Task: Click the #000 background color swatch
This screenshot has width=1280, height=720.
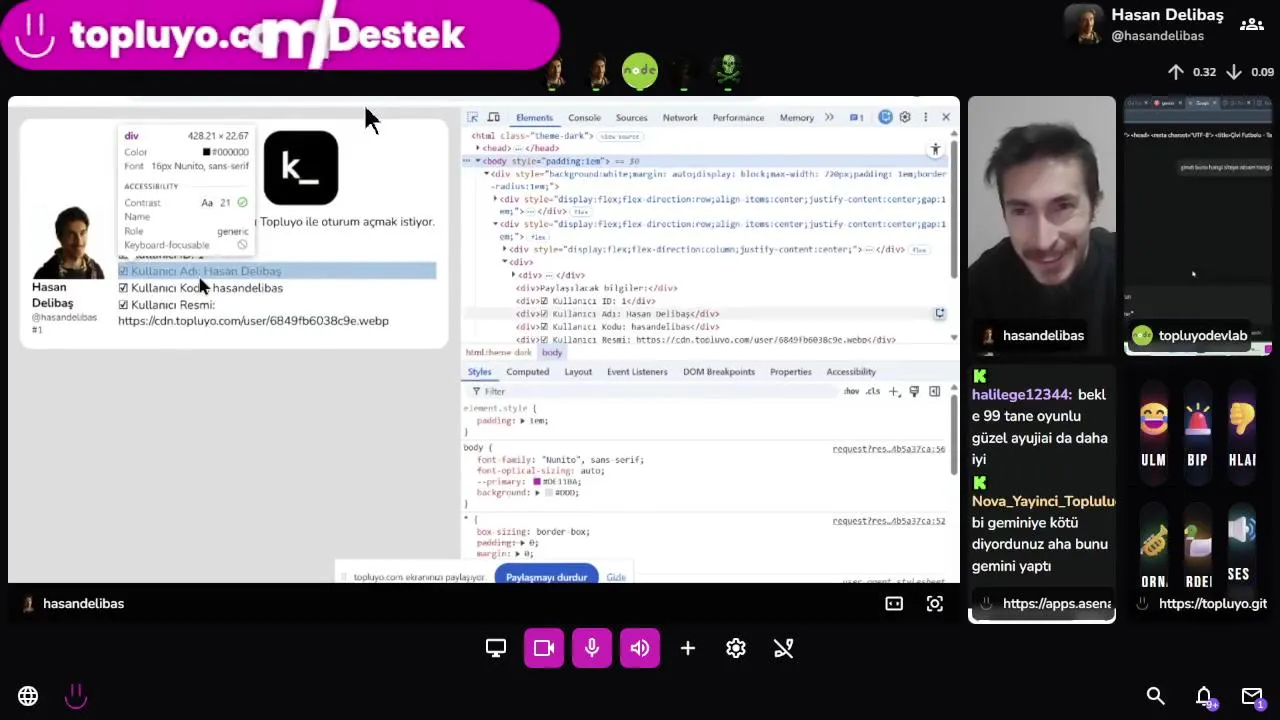Action: [x=547, y=493]
